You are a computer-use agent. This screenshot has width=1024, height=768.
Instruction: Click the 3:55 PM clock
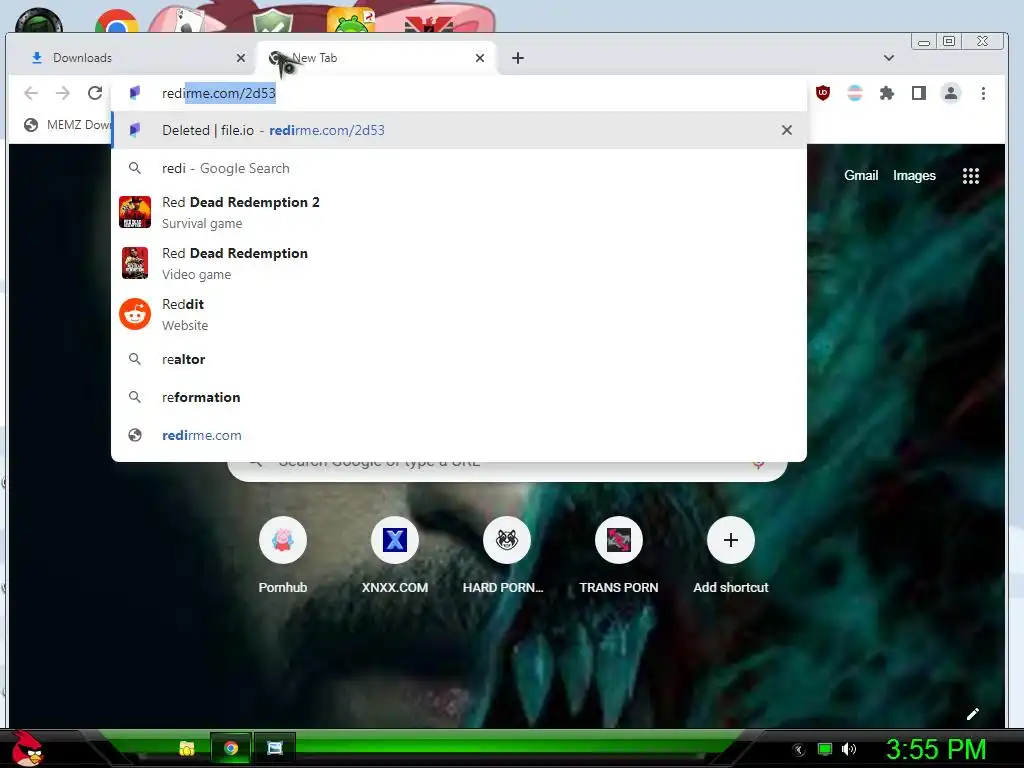[935, 749]
